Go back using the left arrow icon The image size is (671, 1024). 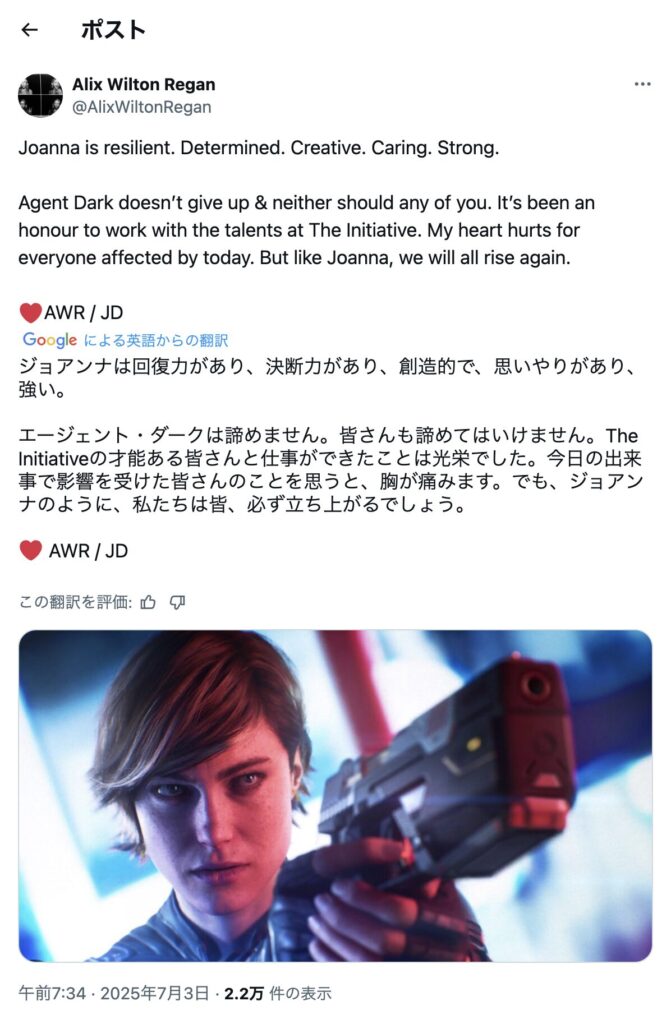click(29, 30)
